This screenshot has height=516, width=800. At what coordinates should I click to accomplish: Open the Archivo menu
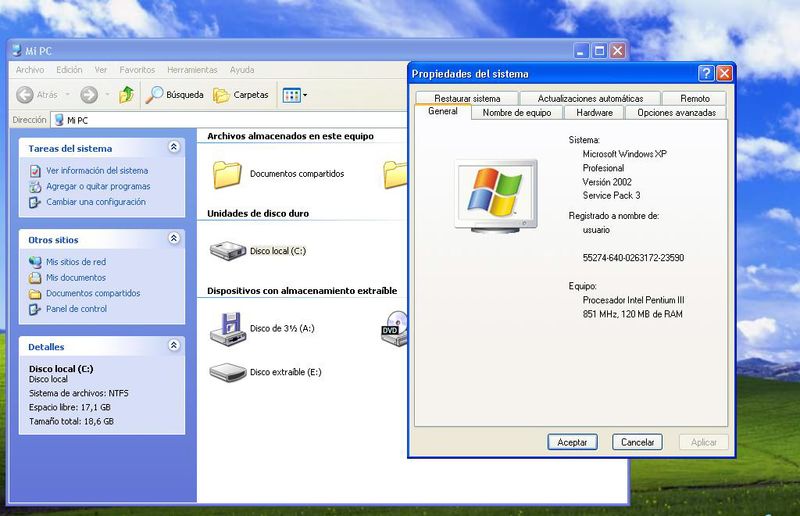pos(30,70)
